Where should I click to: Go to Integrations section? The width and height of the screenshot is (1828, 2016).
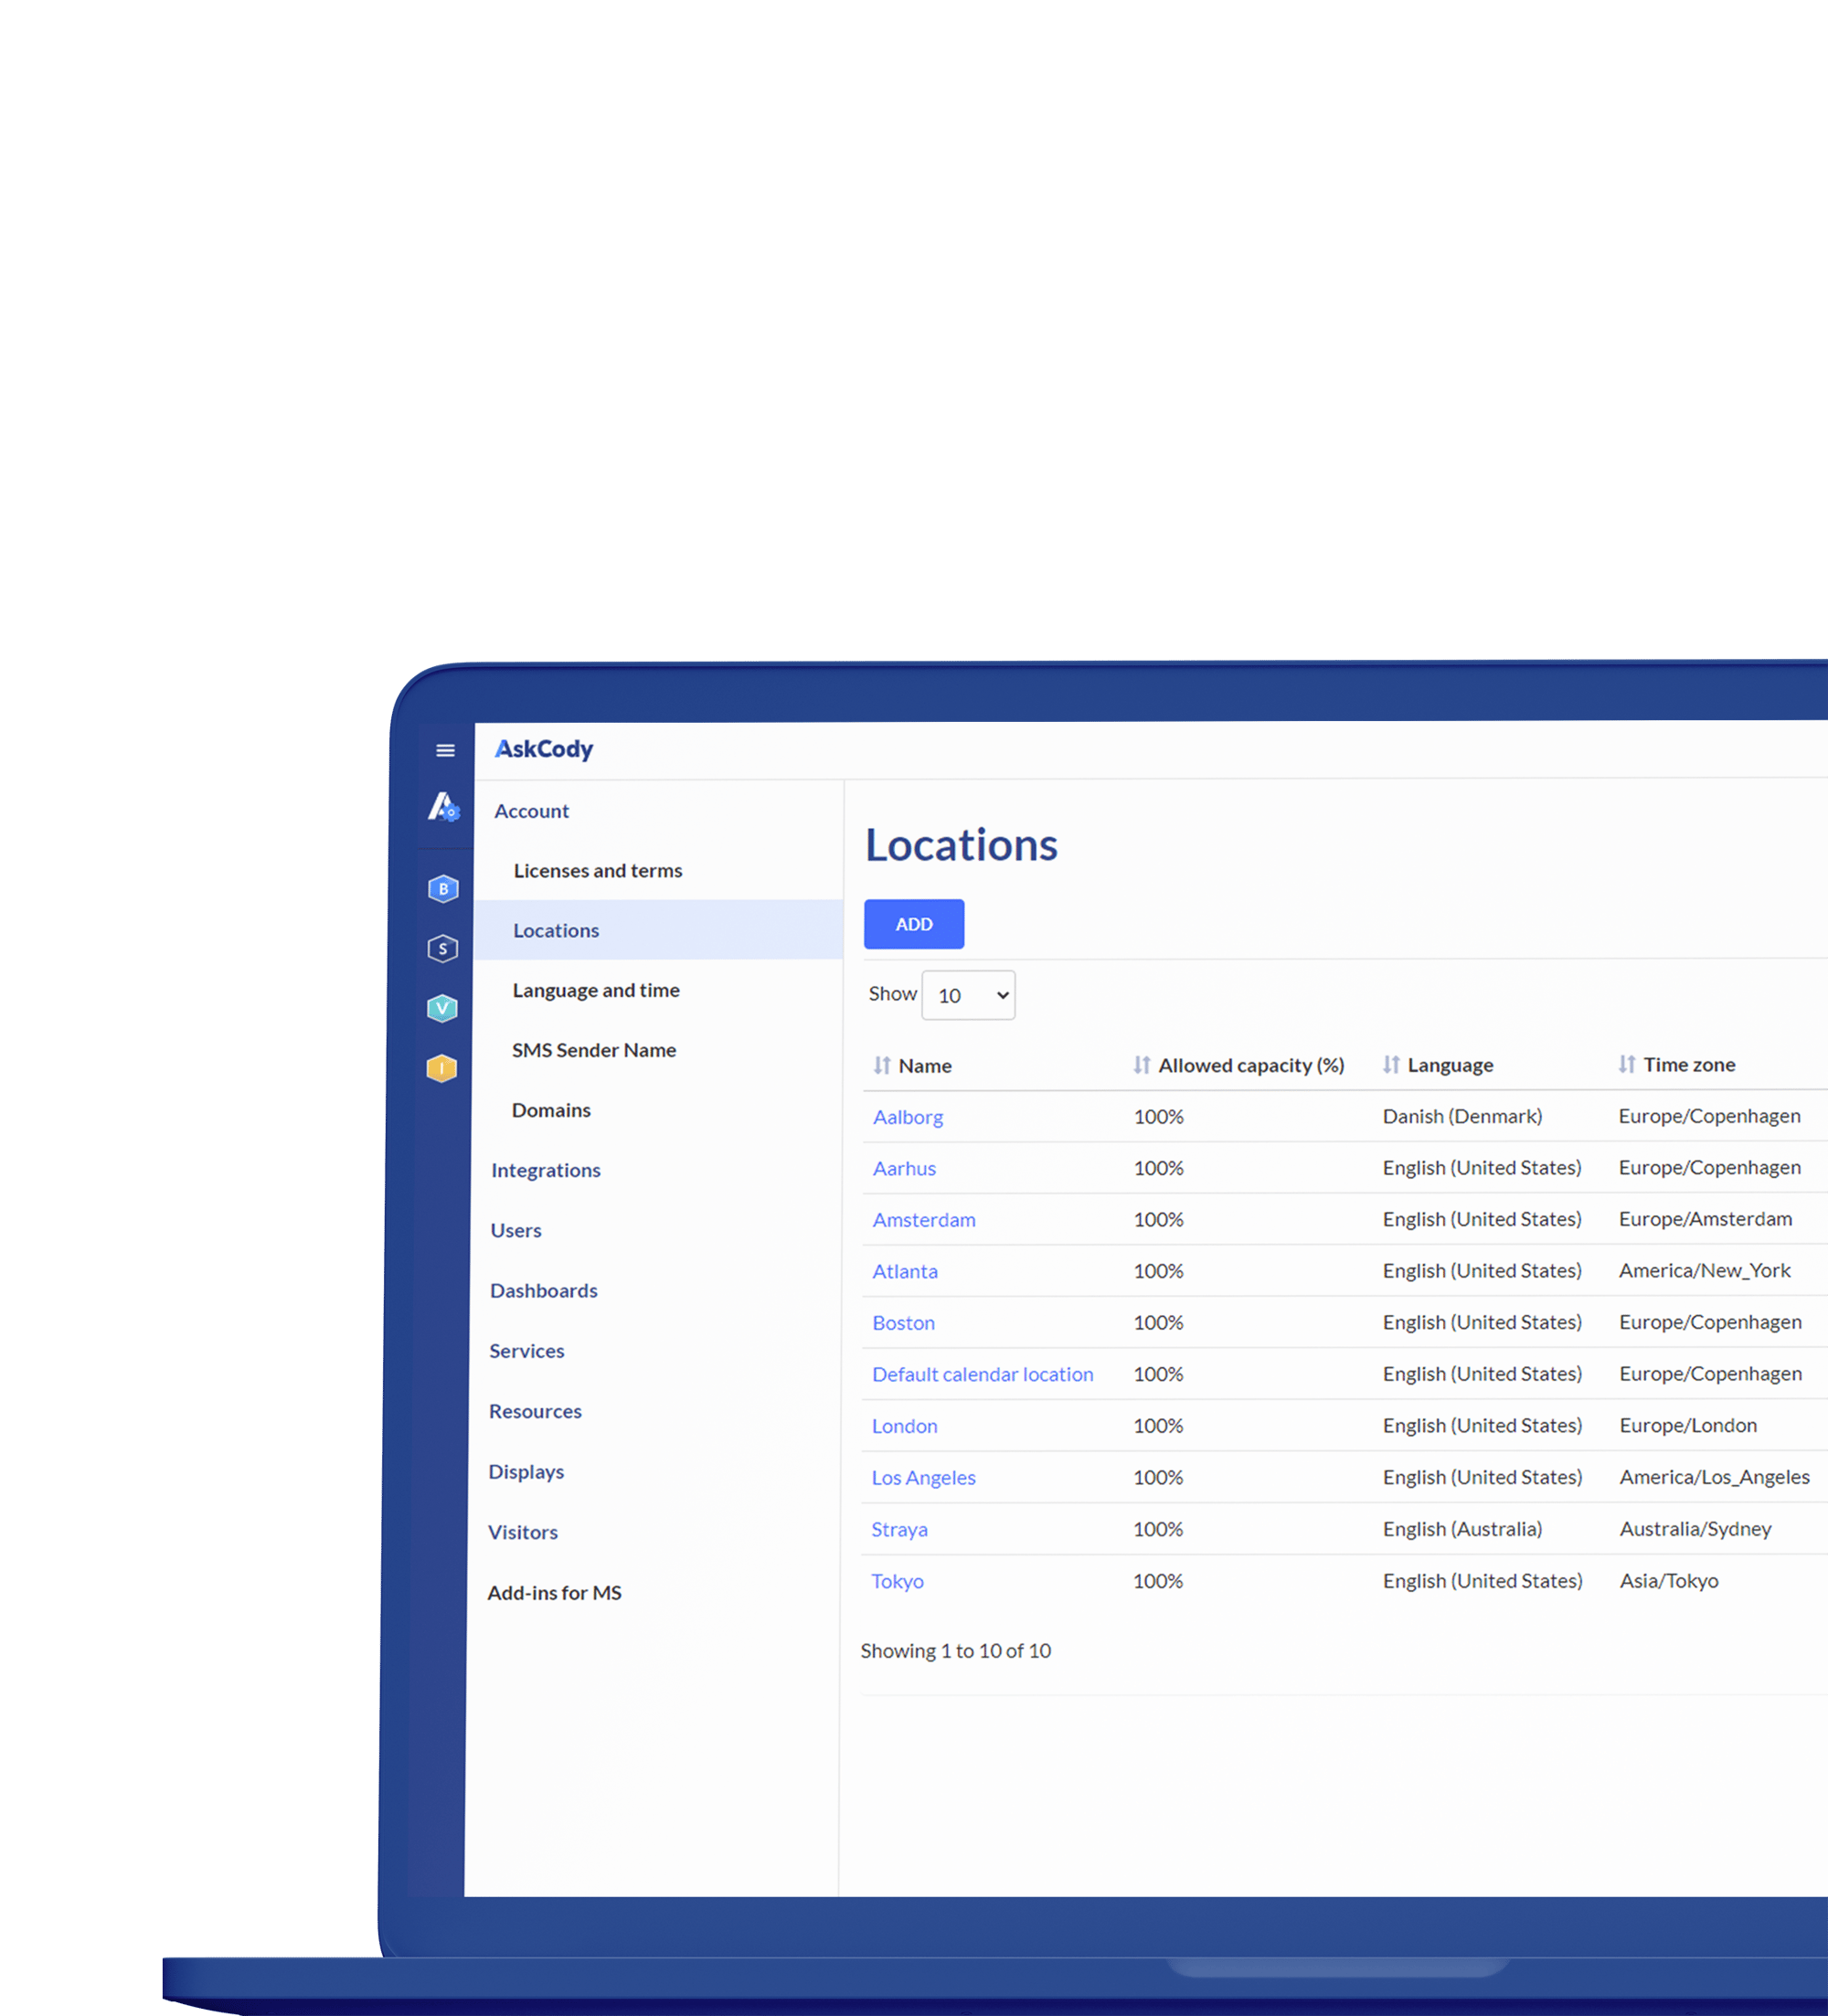pyautogui.click(x=546, y=1170)
